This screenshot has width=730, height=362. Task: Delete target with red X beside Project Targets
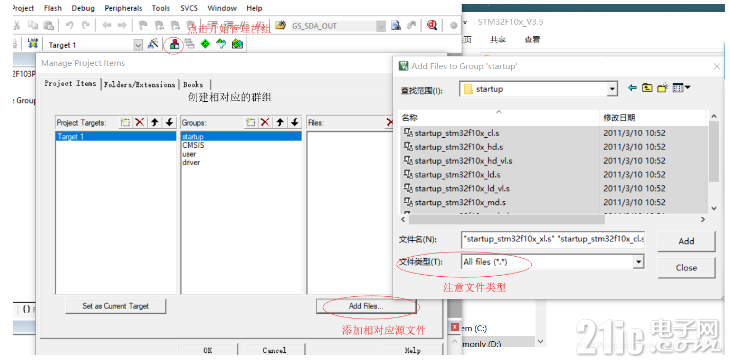click(x=139, y=122)
